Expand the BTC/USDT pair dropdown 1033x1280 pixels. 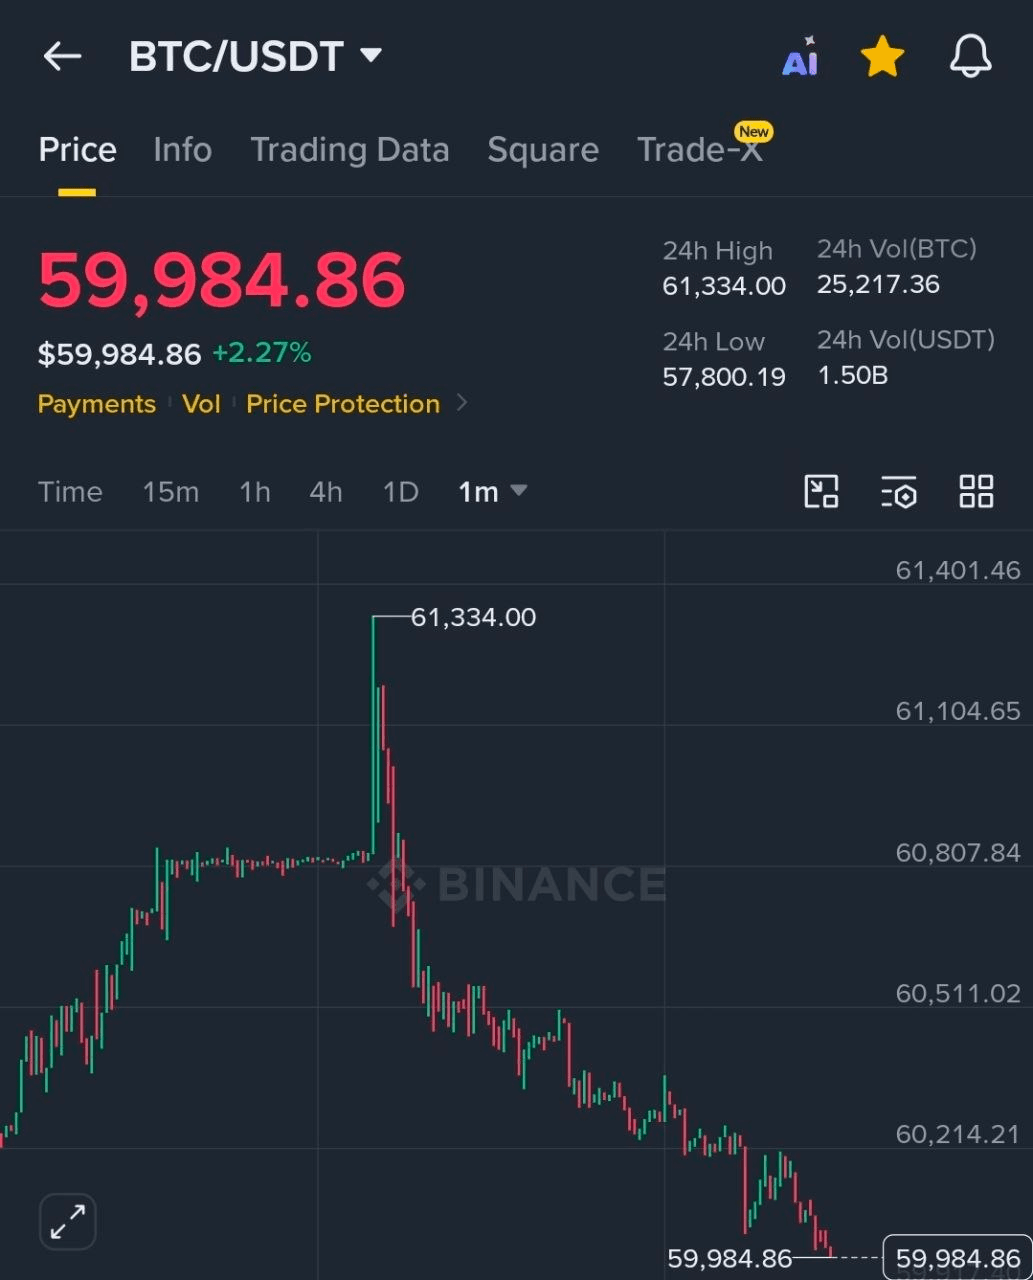point(371,55)
